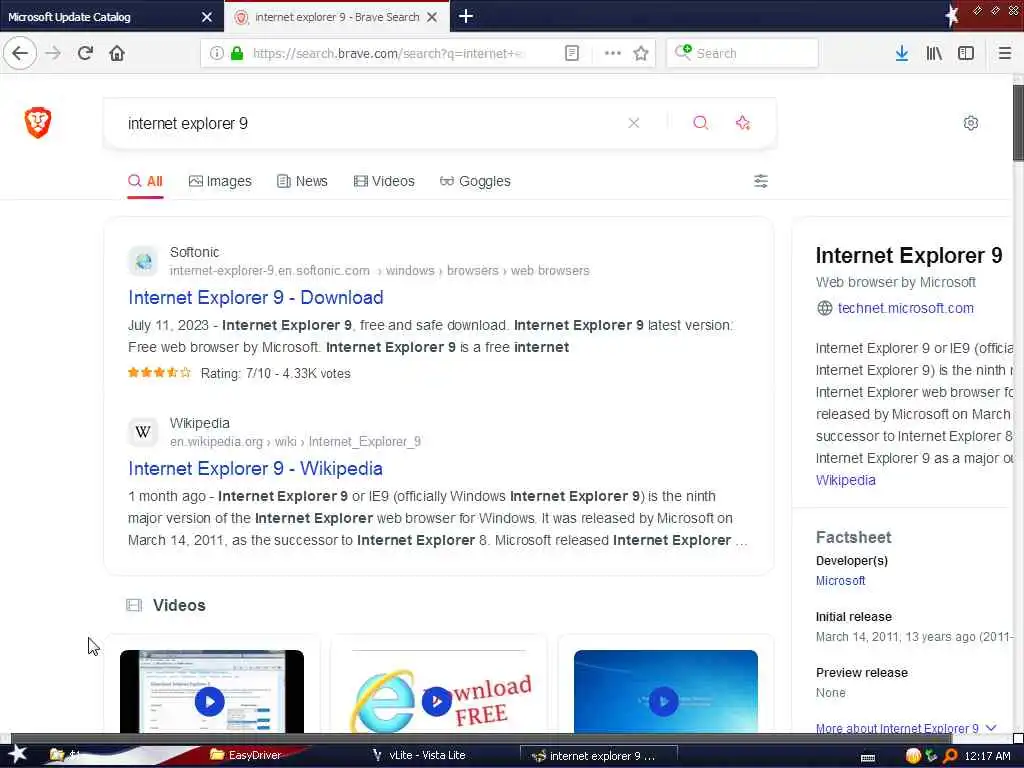Click the toolbar Search box
The height and width of the screenshot is (768, 1024).
click(742, 53)
